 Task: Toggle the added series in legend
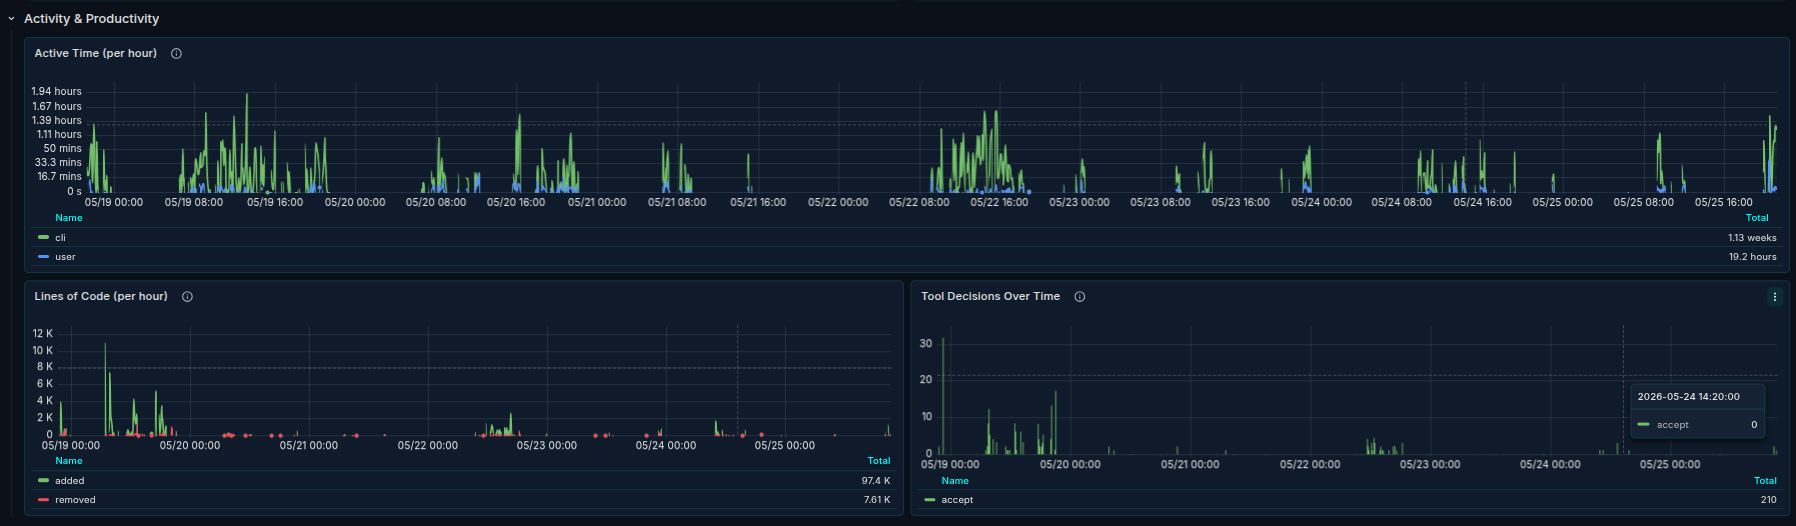[x=70, y=481]
